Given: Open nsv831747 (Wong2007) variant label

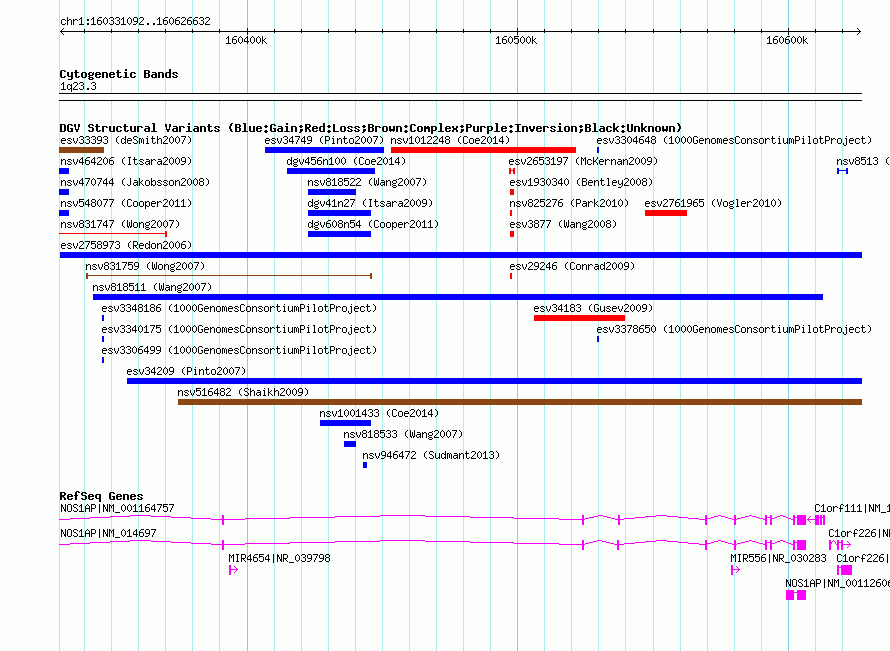Looking at the screenshot, I should 120,224.
